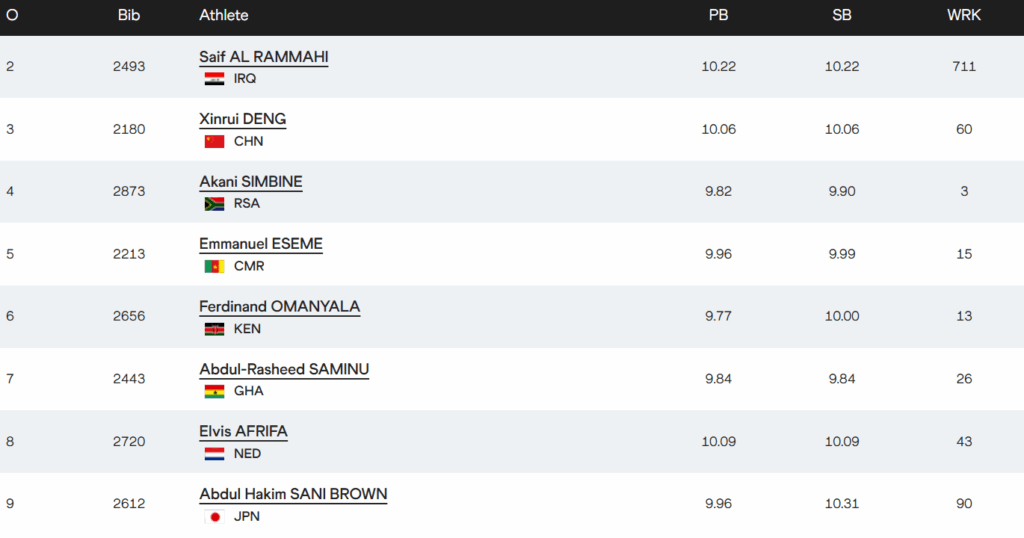The height and width of the screenshot is (538, 1024).
Task: Open Saif AL RAMMAHI athlete profile
Action: pos(264,57)
